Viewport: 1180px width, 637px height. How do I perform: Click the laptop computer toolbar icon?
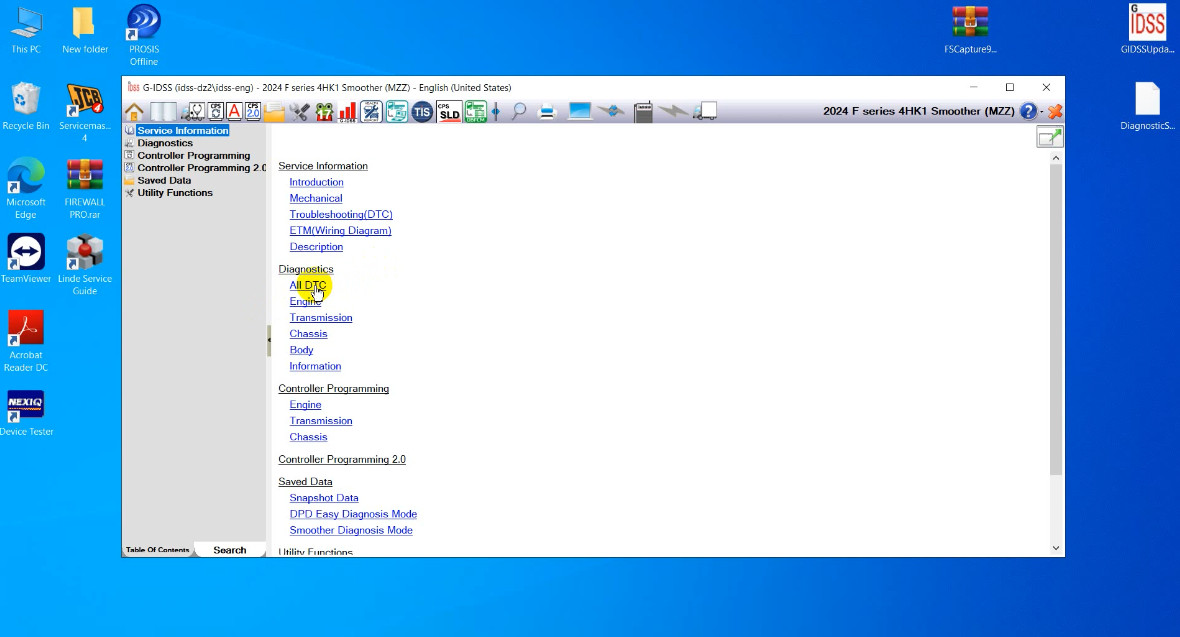(x=579, y=111)
